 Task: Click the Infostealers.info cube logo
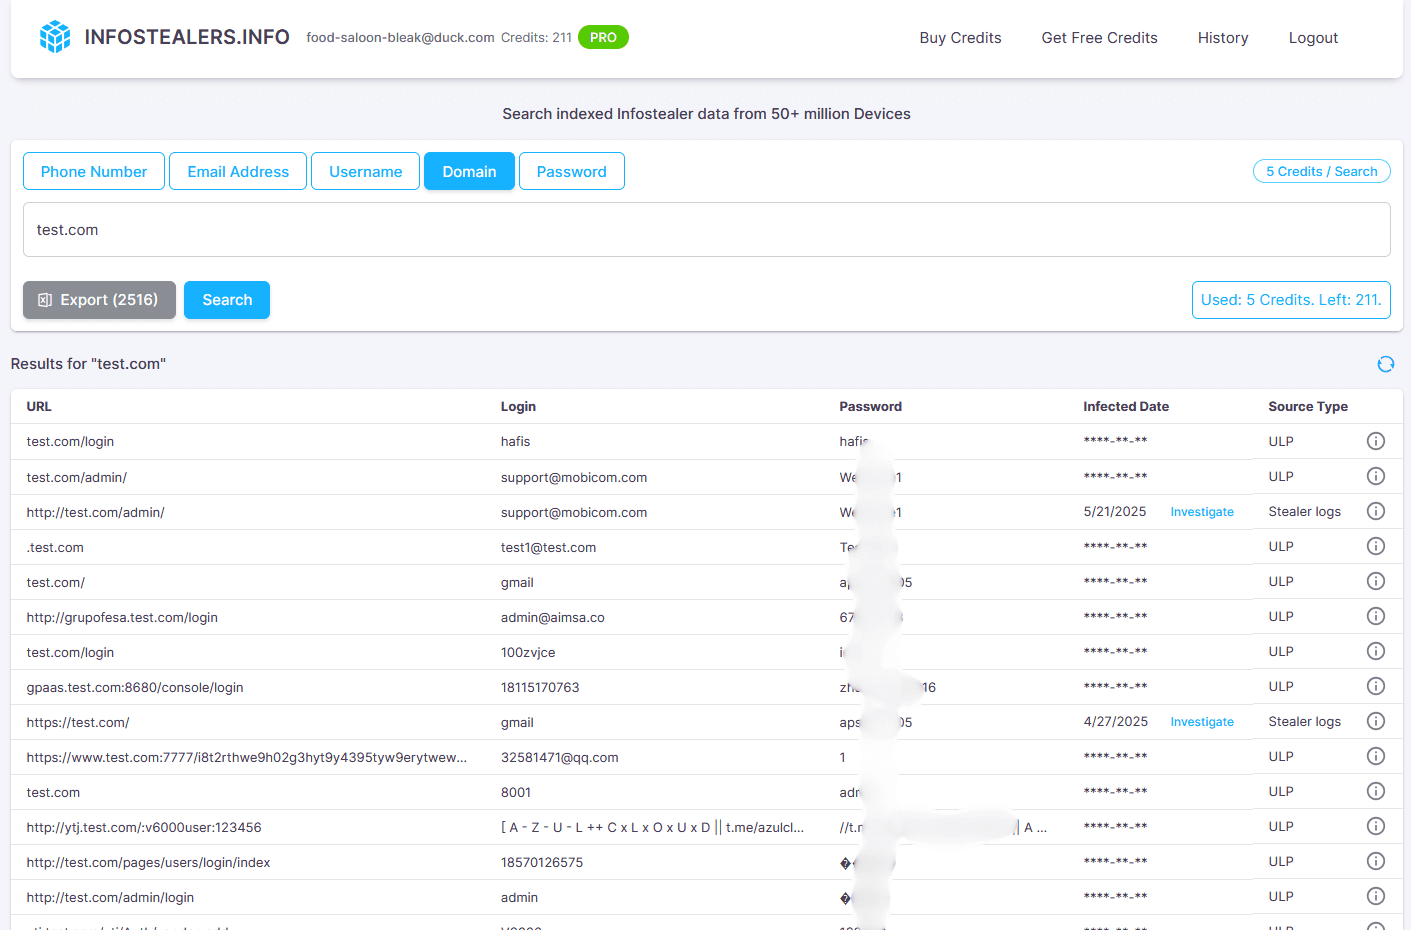coord(55,37)
